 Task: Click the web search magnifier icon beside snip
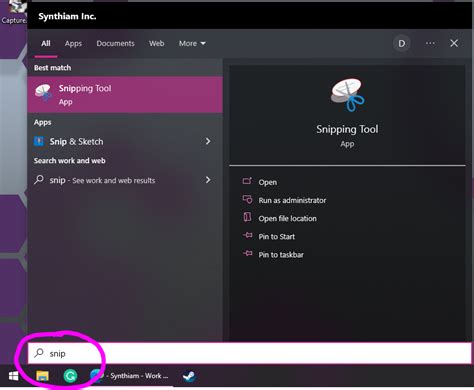[39, 180]
